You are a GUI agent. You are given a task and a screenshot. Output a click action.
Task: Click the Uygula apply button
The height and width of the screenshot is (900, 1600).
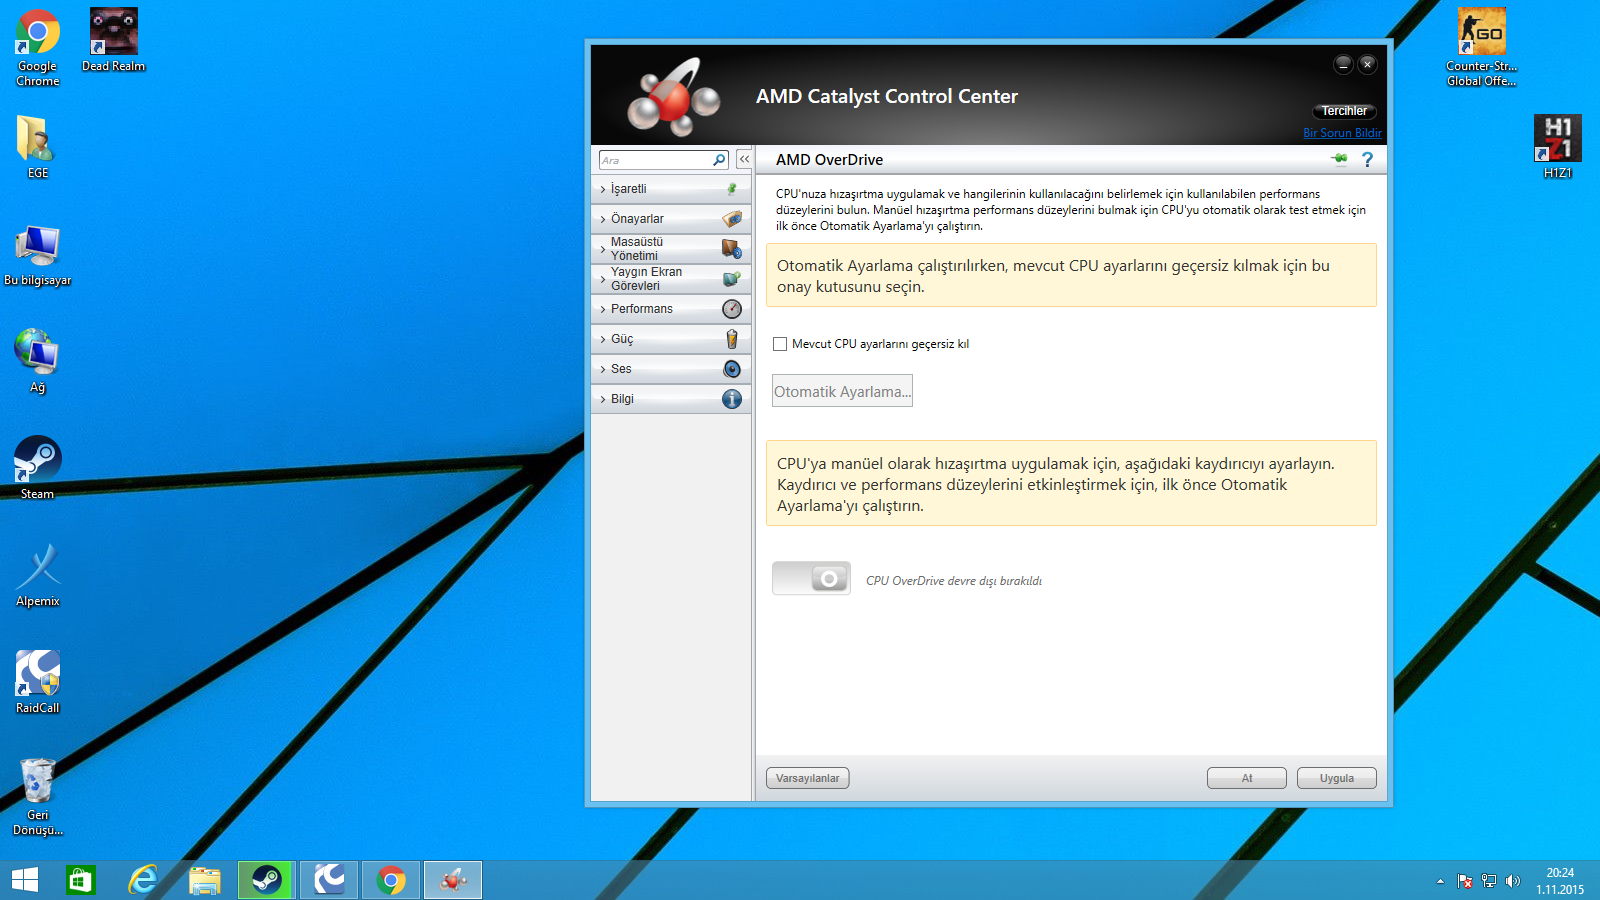(x=1337, y=778)
